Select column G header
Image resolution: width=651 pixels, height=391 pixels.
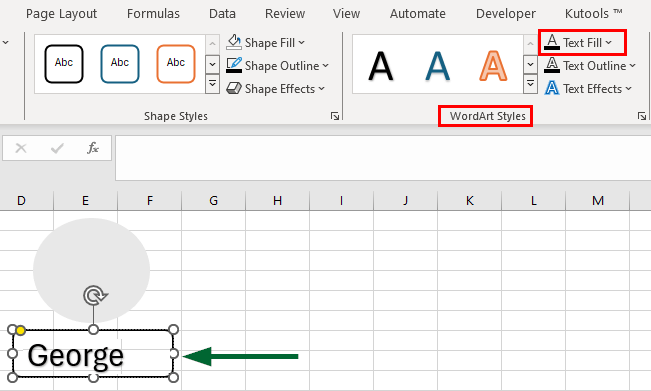point(213,201)
